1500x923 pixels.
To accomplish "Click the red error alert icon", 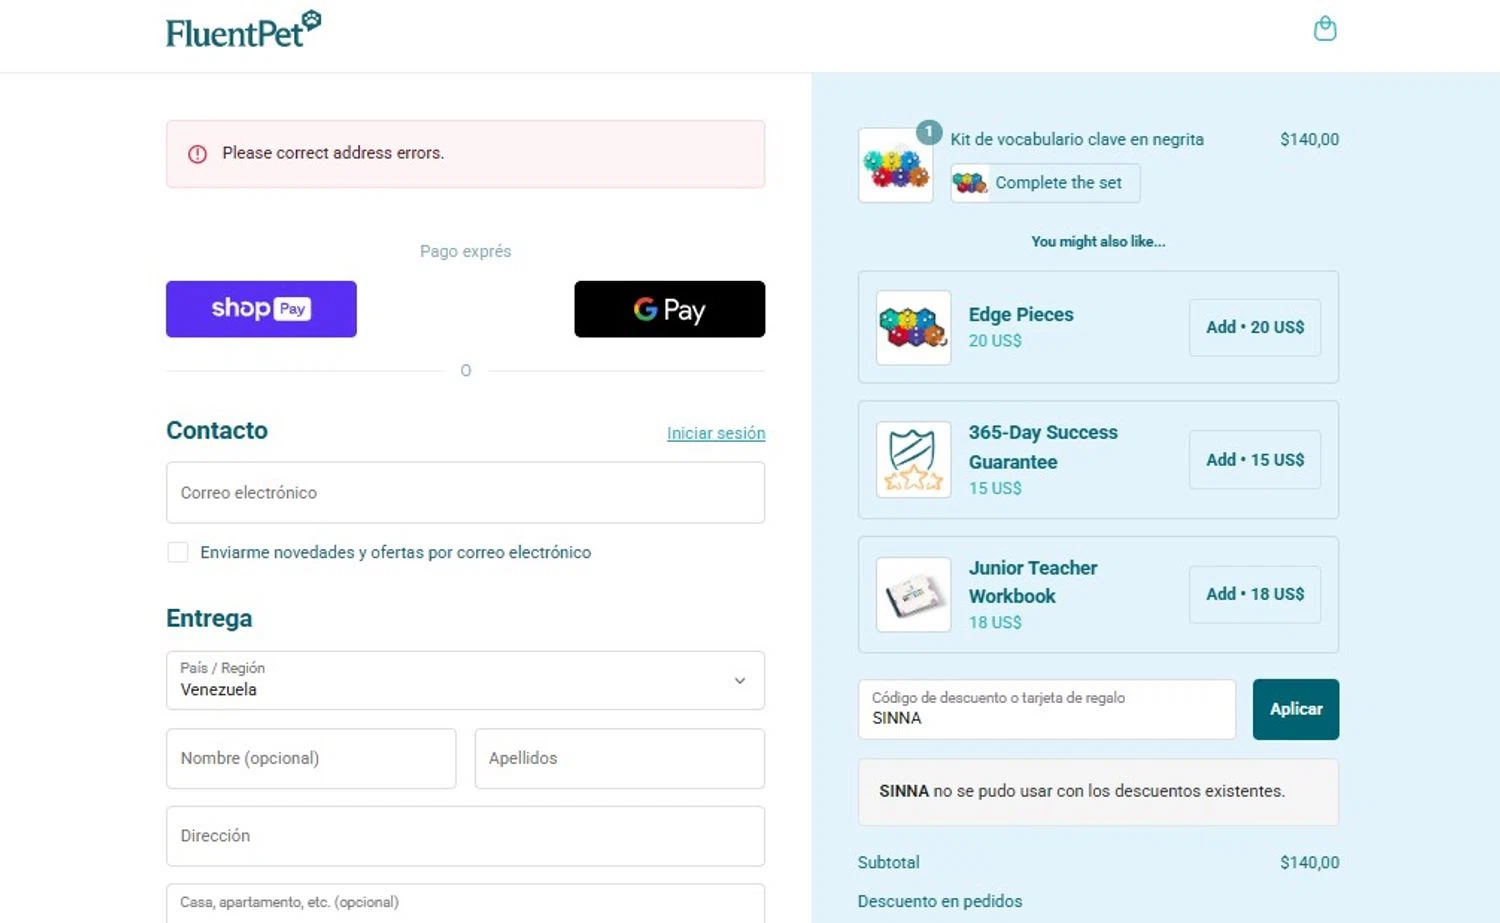I will point(198,154).
